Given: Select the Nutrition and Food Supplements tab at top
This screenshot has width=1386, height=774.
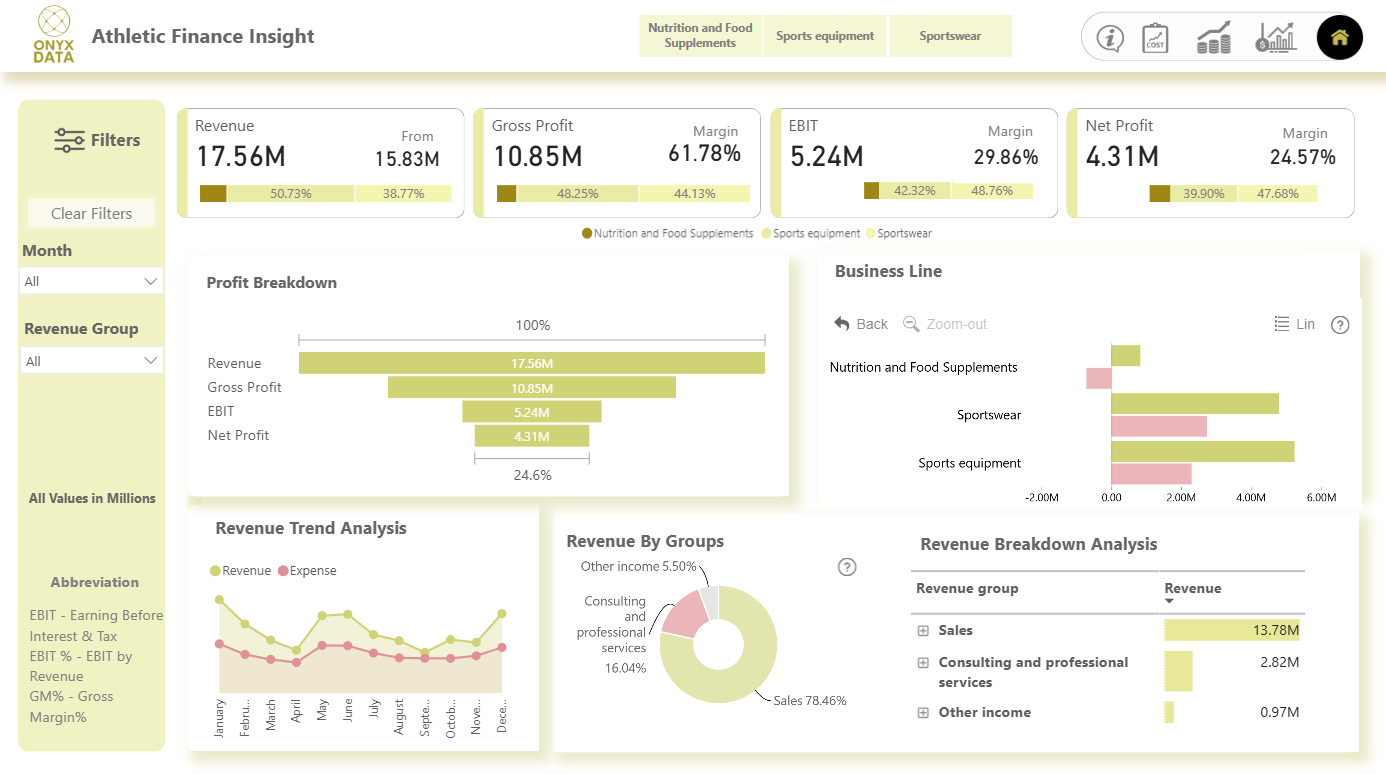Looking at the screenshot, I should pos(700,36).
